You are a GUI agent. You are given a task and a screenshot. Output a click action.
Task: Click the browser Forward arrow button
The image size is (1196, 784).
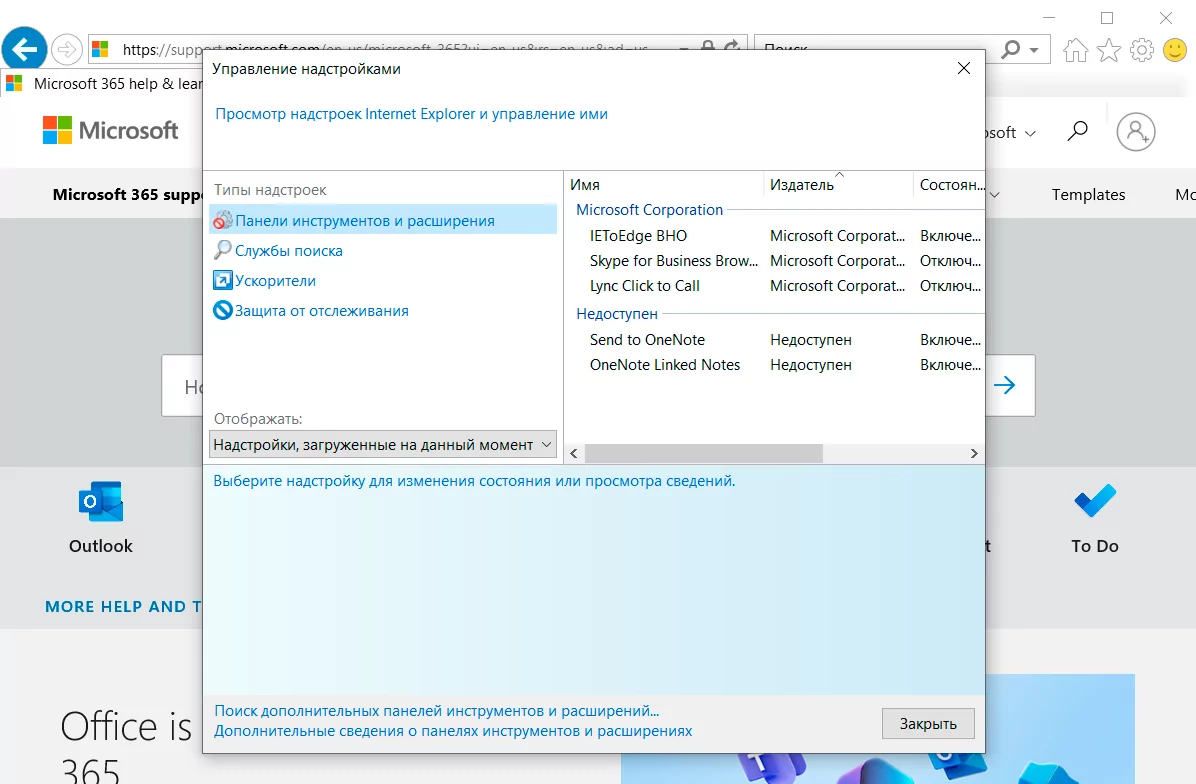67,50
